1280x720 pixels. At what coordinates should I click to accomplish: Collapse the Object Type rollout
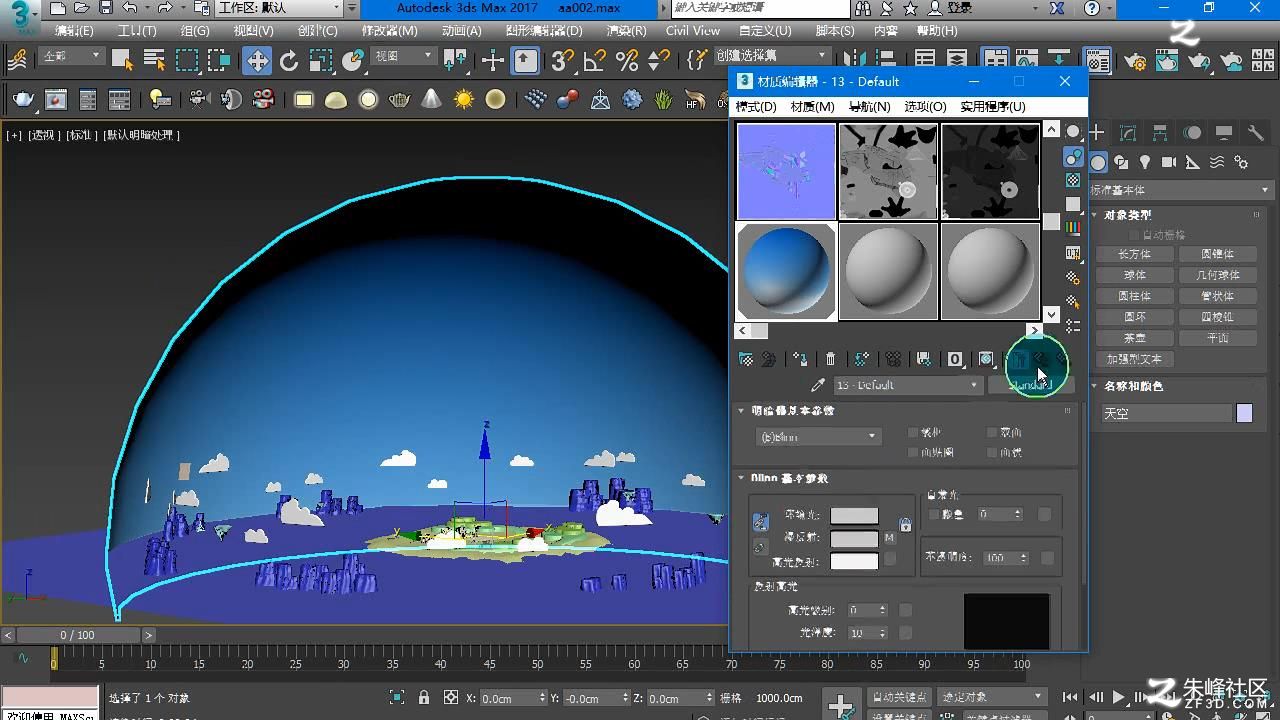(1096, 215)
